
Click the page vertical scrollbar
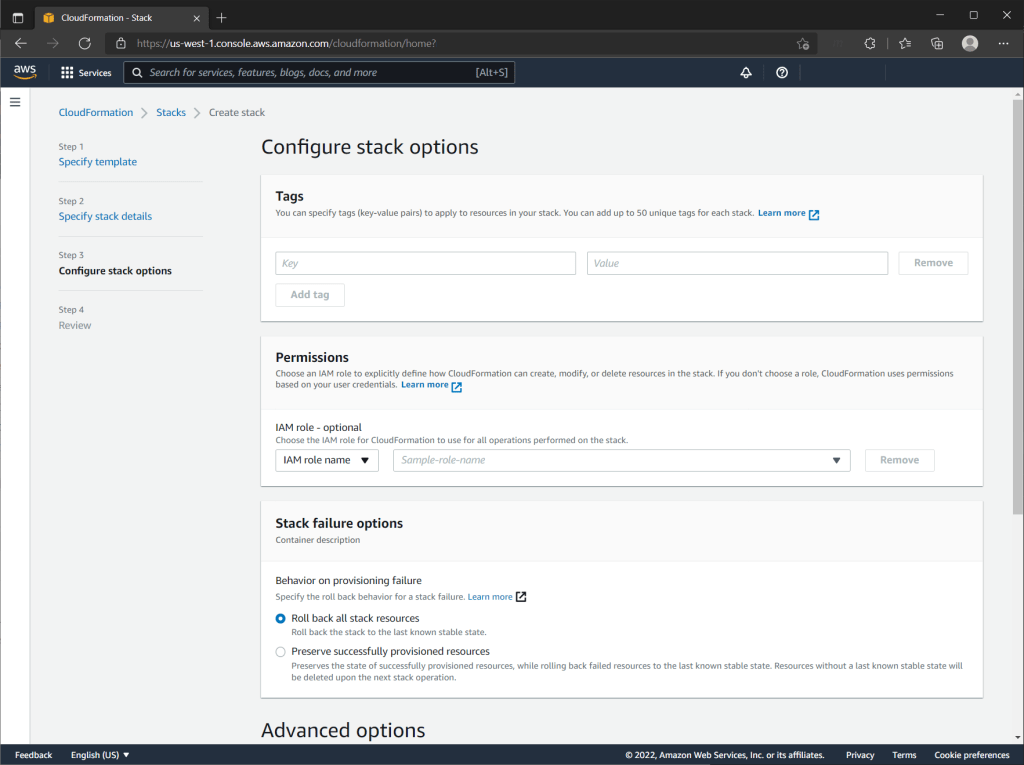1017,300
